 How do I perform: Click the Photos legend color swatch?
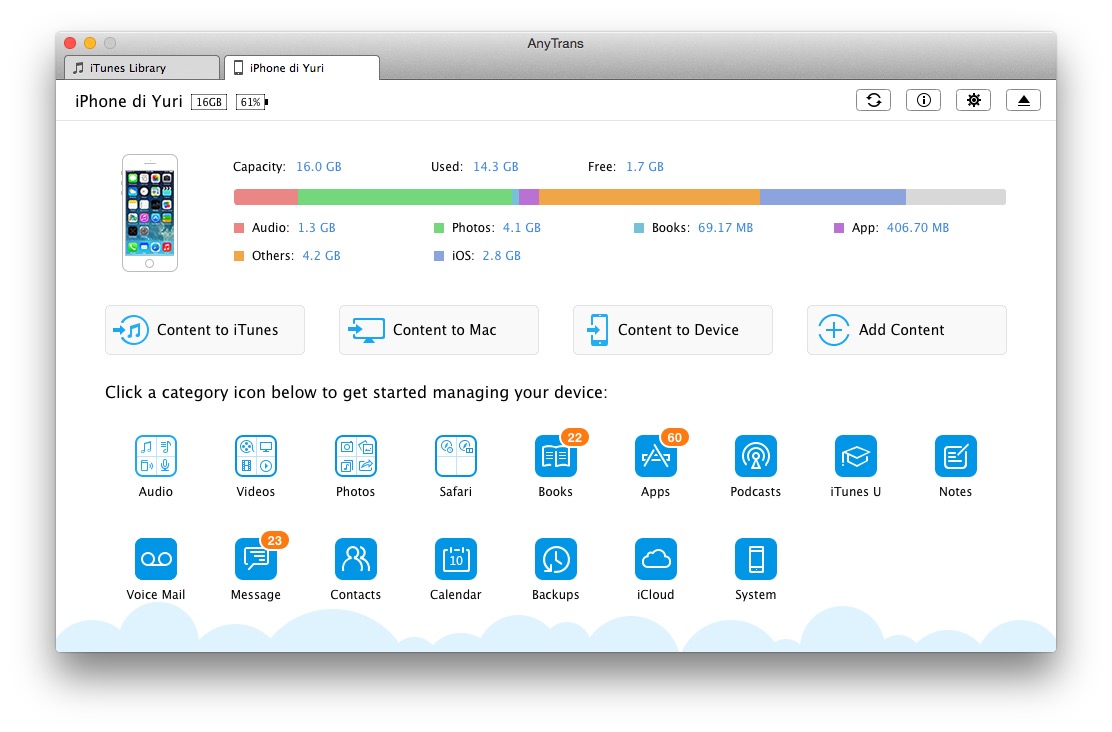coord(439,228)
